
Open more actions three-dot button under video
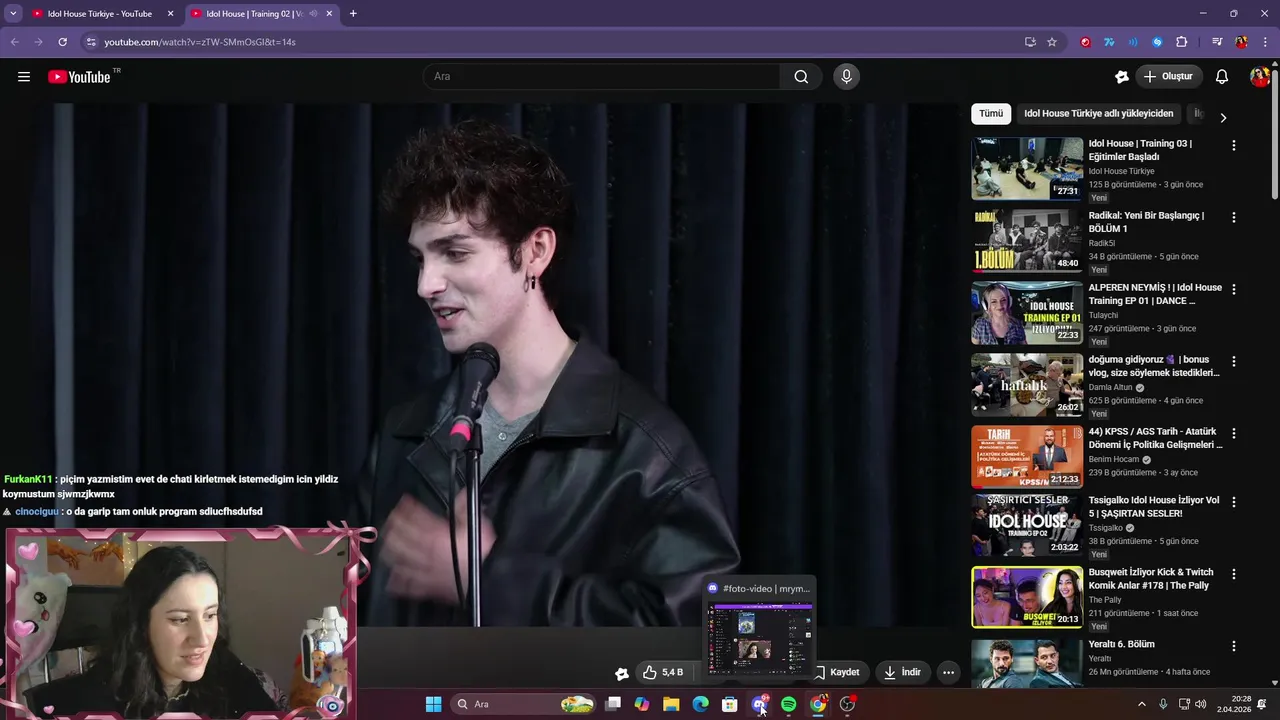click(x=948, y=672)
